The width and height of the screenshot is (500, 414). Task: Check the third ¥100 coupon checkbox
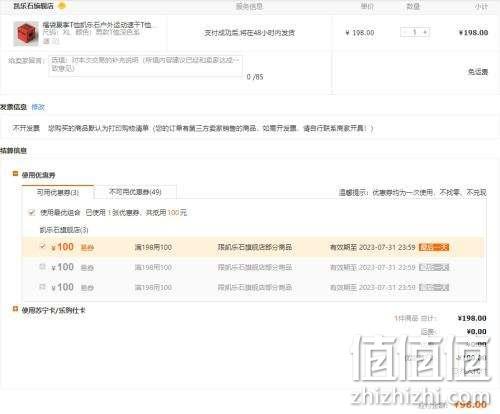point(42,286)
